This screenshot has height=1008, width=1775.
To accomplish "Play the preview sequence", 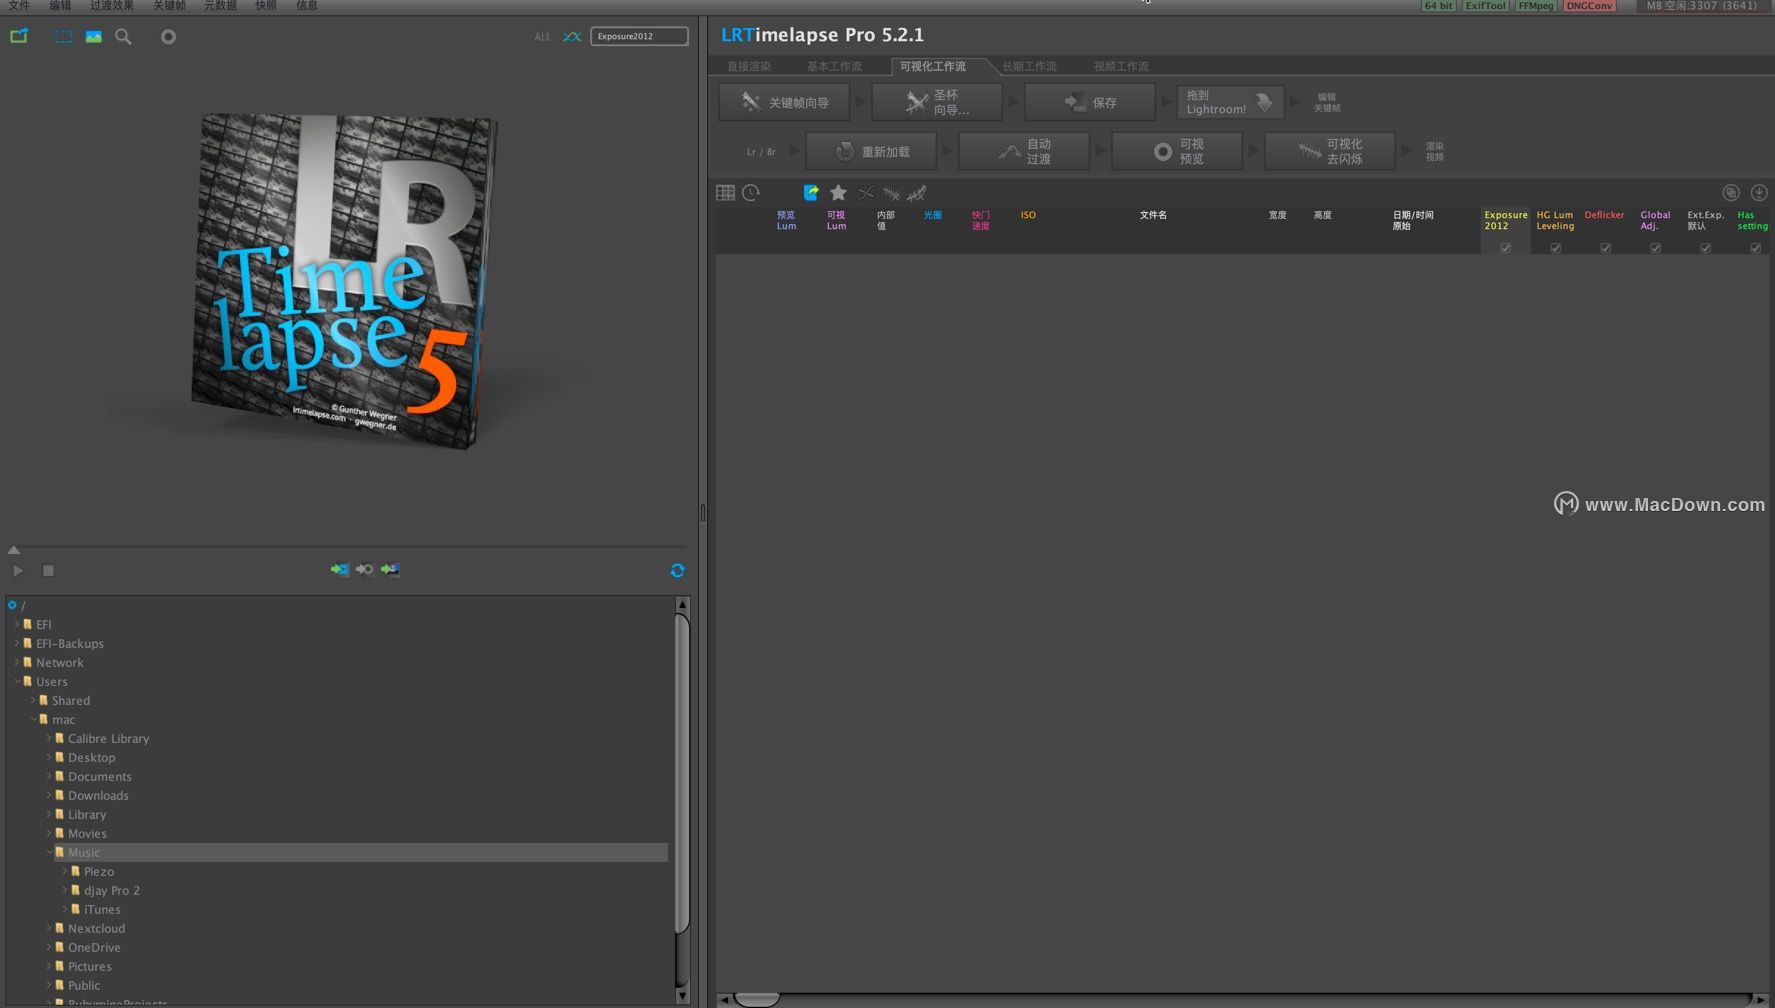I will tap(18, 570).
